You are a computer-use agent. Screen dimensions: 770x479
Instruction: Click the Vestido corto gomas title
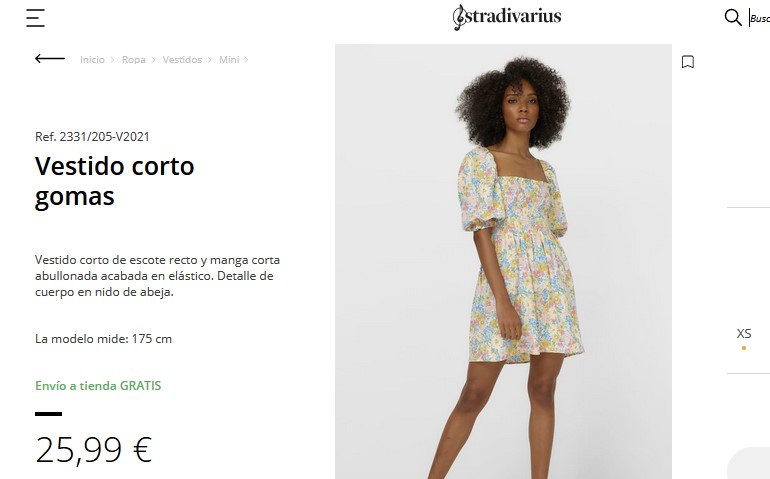pyautogui.click(x=115, y=181)
